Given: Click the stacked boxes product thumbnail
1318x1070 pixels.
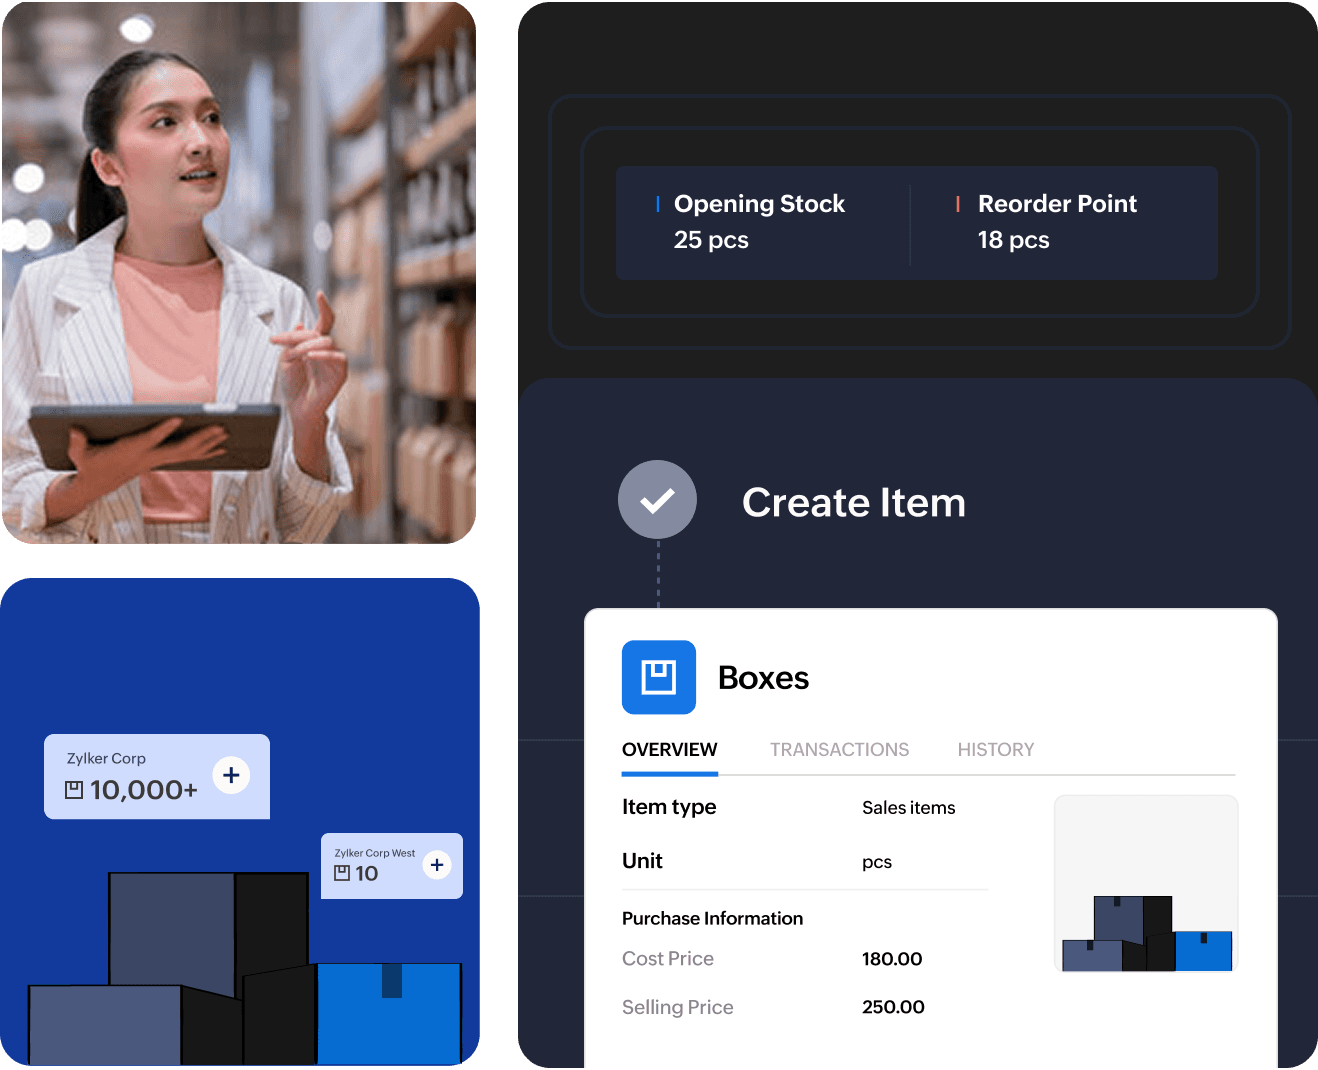Looking at the screenshot, I should [1146, 883].
